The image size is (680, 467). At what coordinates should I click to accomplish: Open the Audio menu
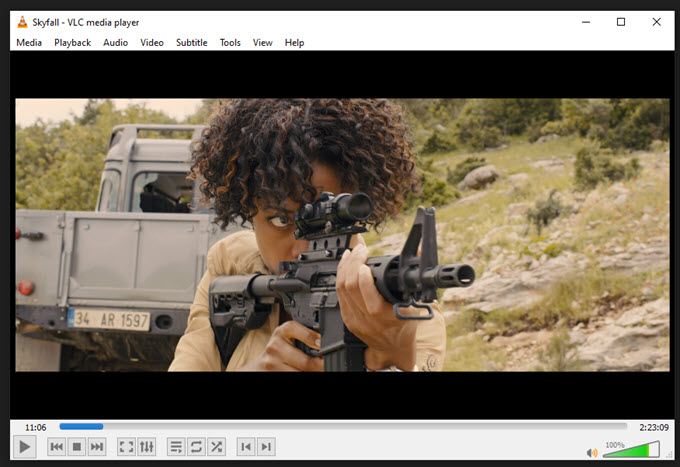(x=115, y=42)
